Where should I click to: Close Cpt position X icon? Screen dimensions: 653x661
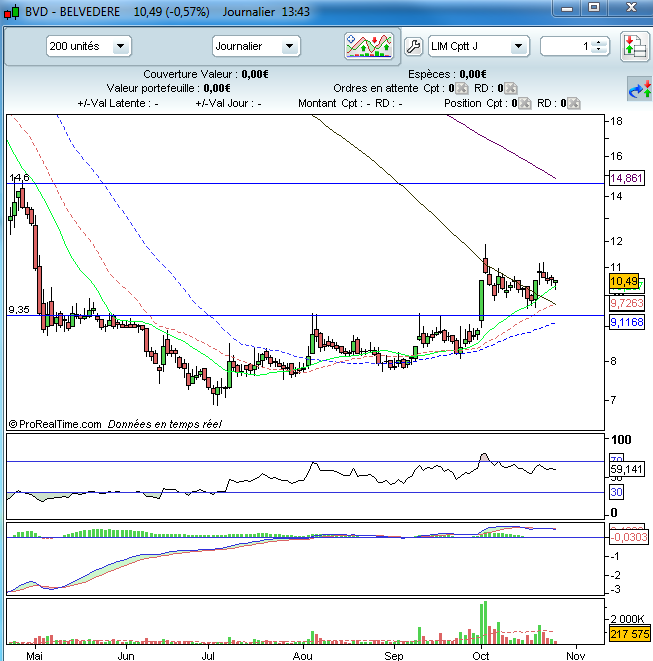tap(525, 103)
